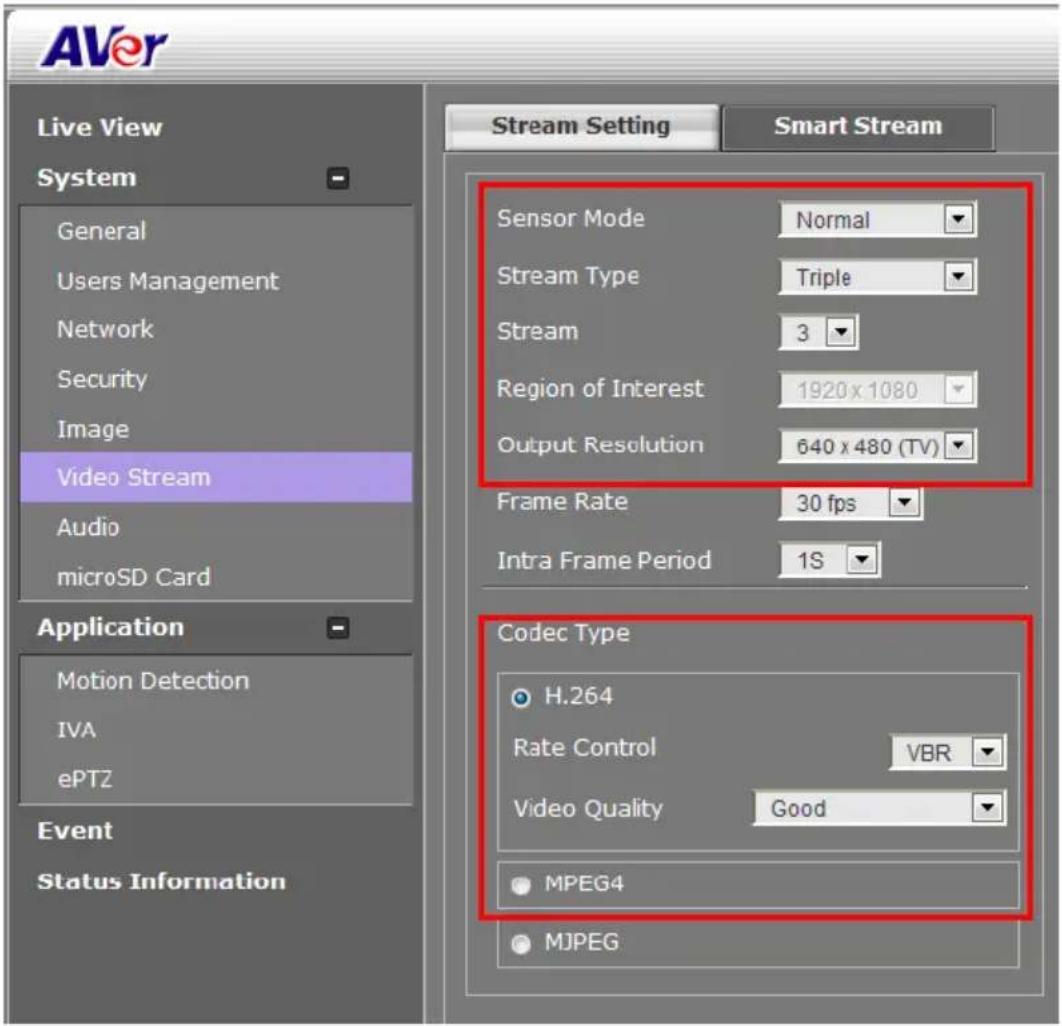Select H.264 codec radio button
The width and height of the screenshot is (1062, 1026).
[x=520, y=697]
